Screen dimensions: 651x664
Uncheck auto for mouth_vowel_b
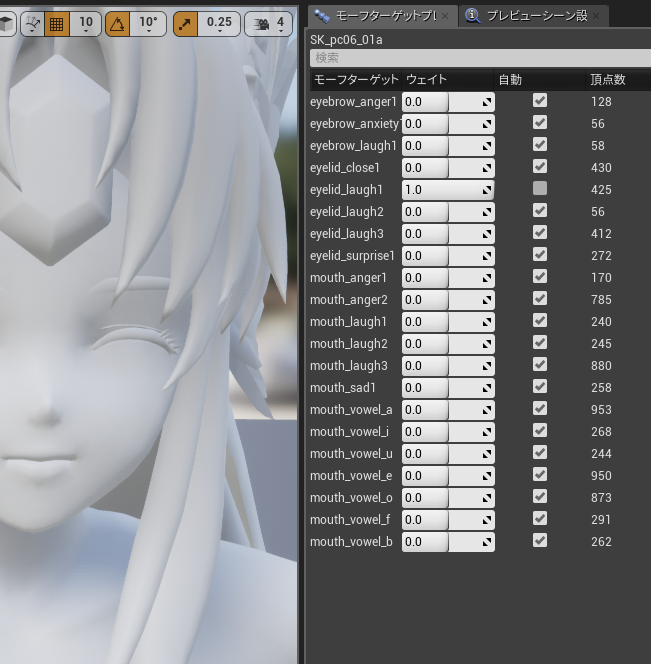coord(540,540)
